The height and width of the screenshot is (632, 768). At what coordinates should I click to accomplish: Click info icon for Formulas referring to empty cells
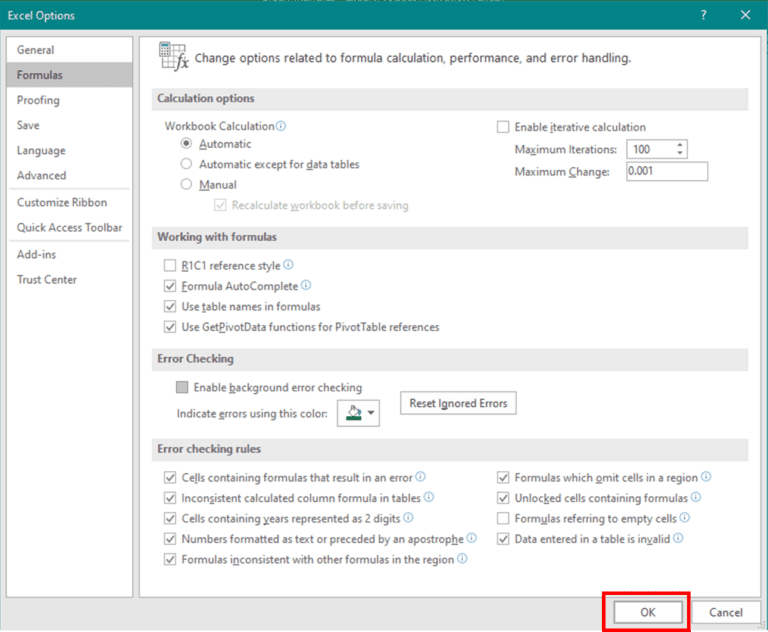point(685,518)
